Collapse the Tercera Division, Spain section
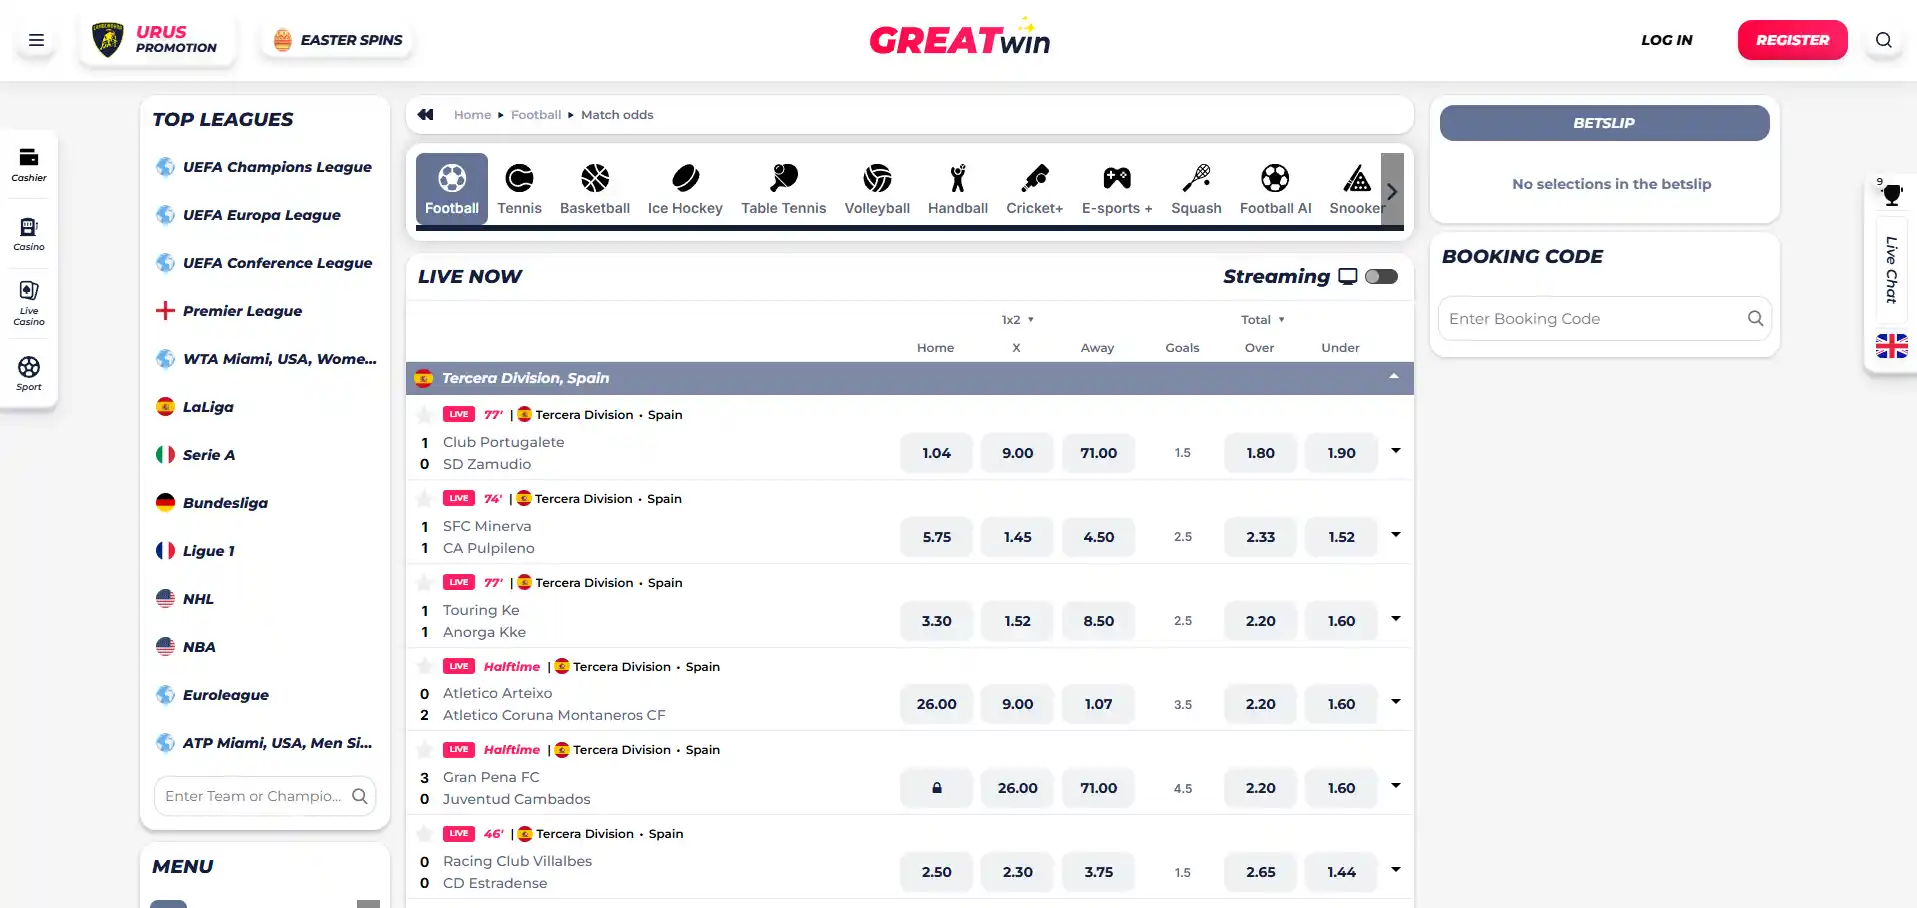This screenshot has width=1917, height=908. coord(1393,377)
